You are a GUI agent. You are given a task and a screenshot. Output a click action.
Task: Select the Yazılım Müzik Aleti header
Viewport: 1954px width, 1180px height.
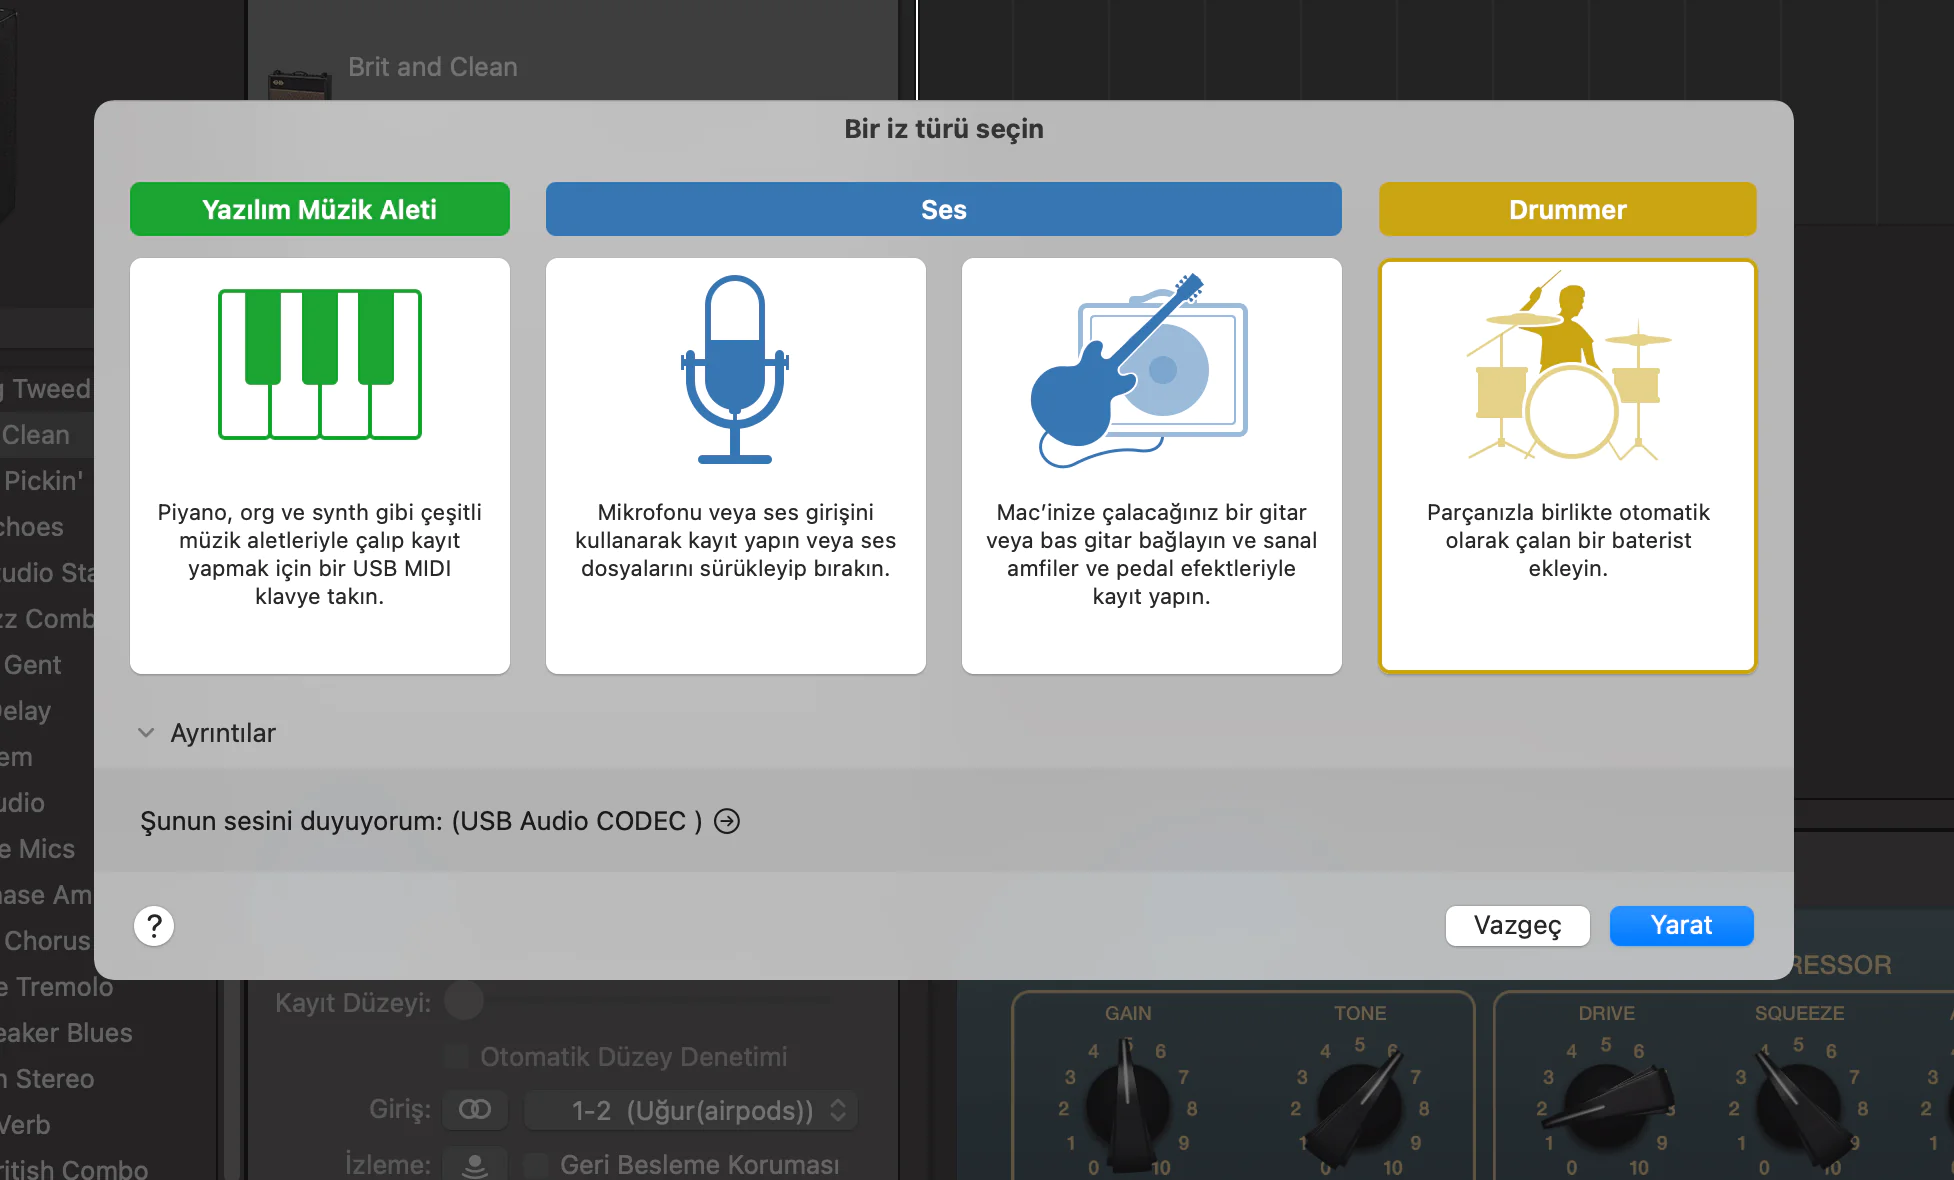click(320, 209)
